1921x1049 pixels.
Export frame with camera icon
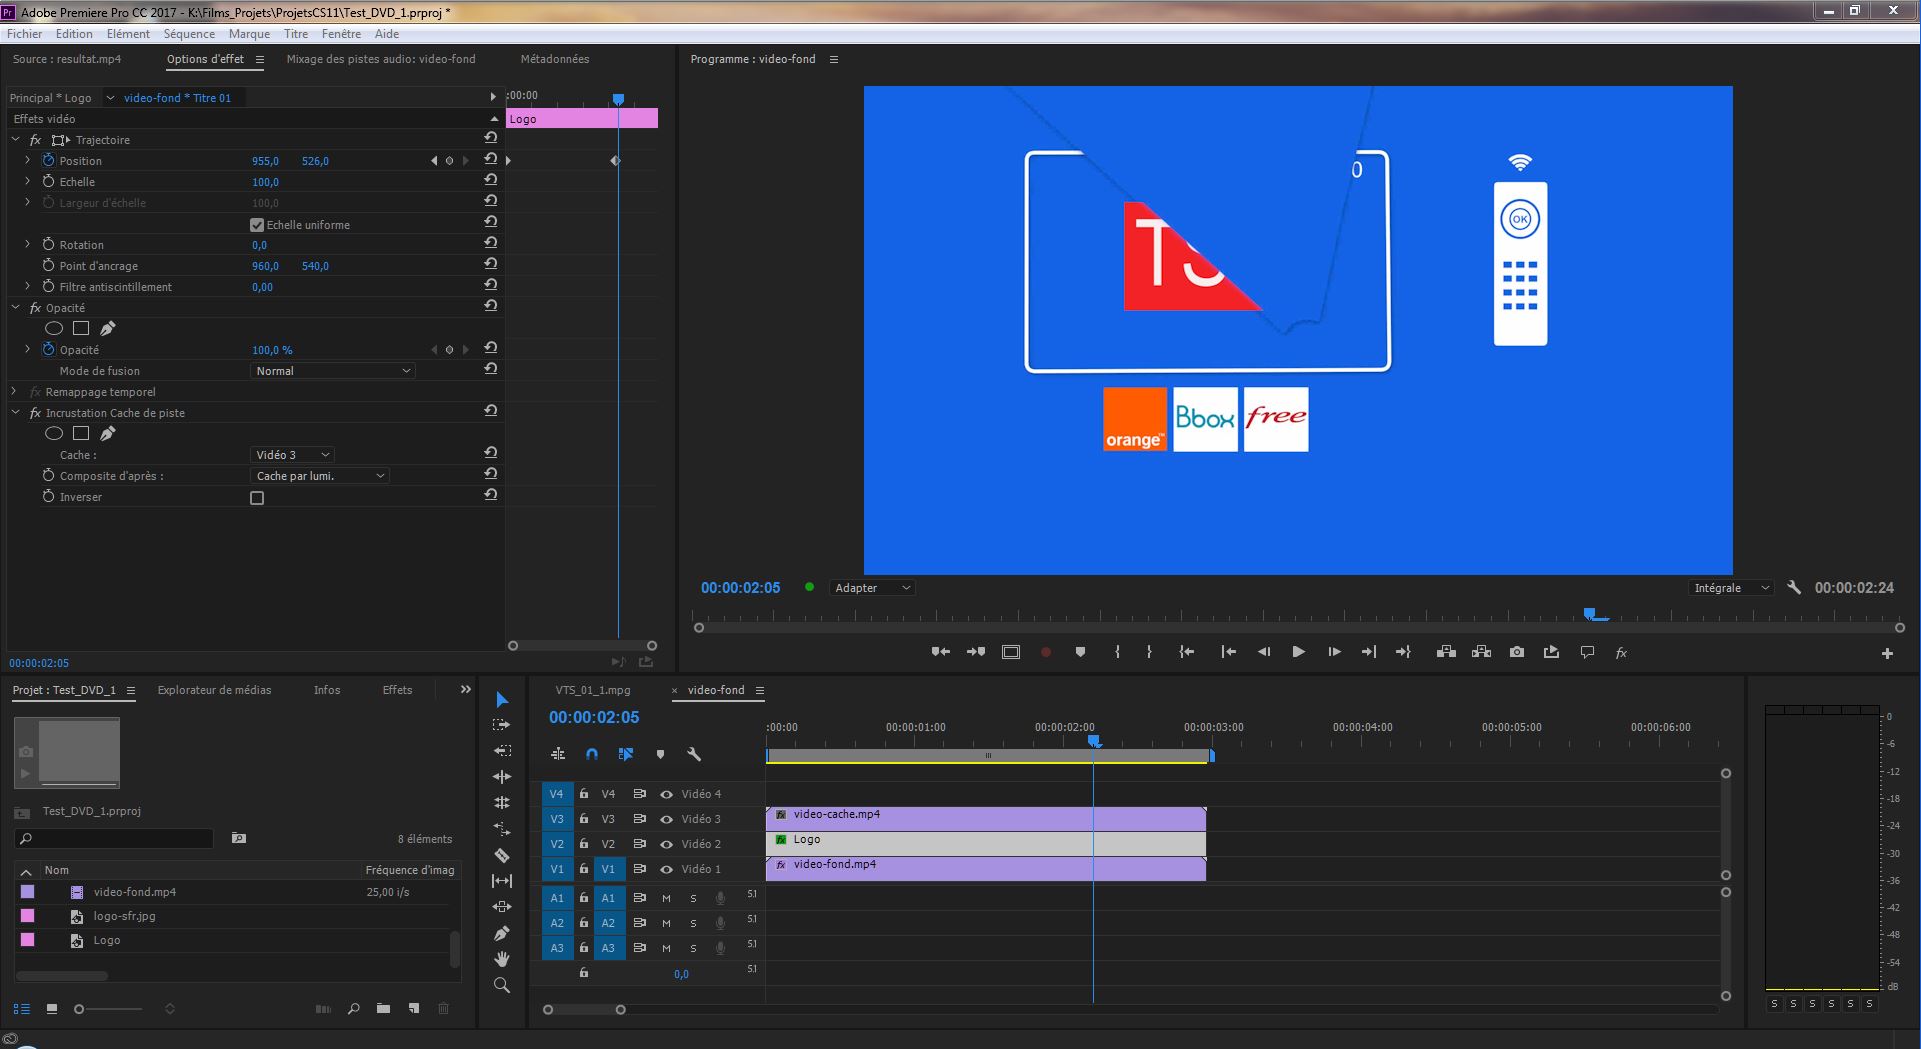pos(1517,652)
